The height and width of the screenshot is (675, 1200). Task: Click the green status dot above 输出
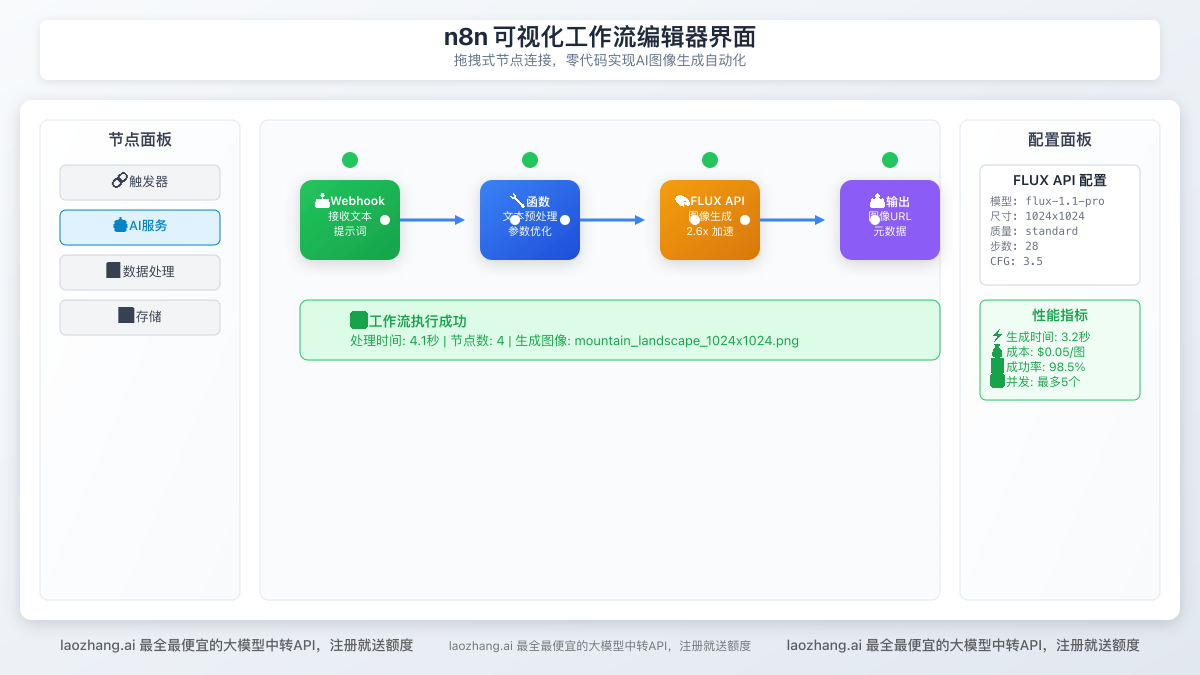coord(890,160)
